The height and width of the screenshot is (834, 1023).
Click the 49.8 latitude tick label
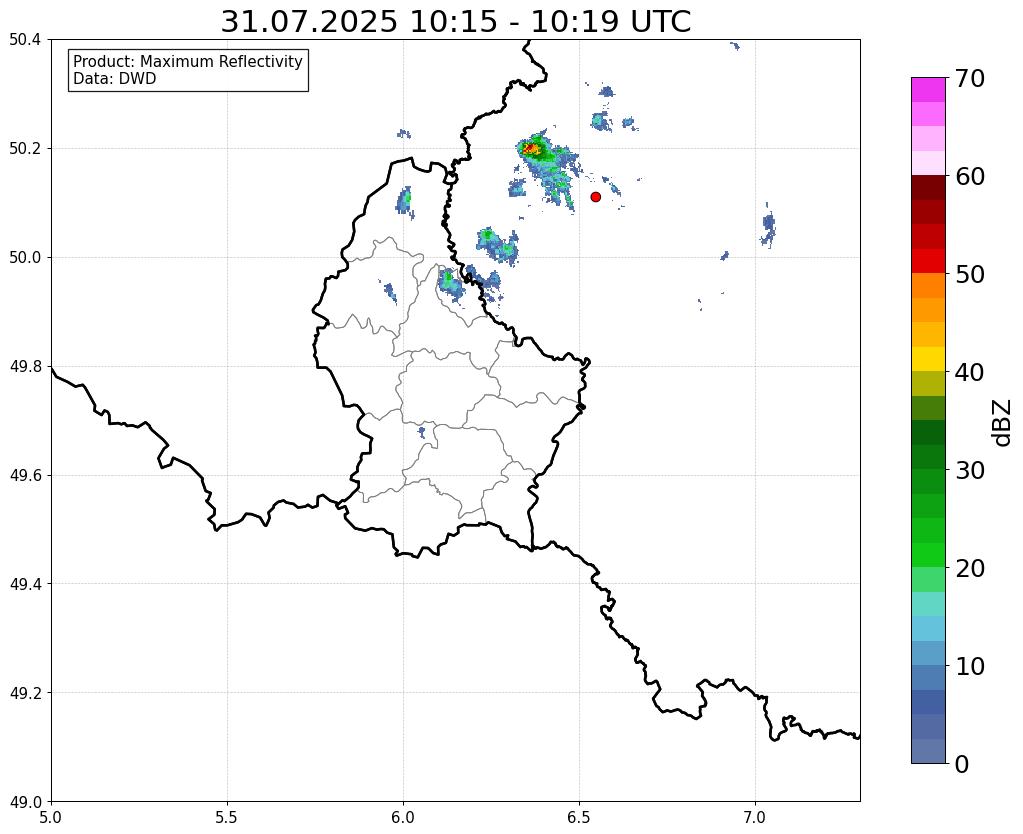click(x=25, y=366)
